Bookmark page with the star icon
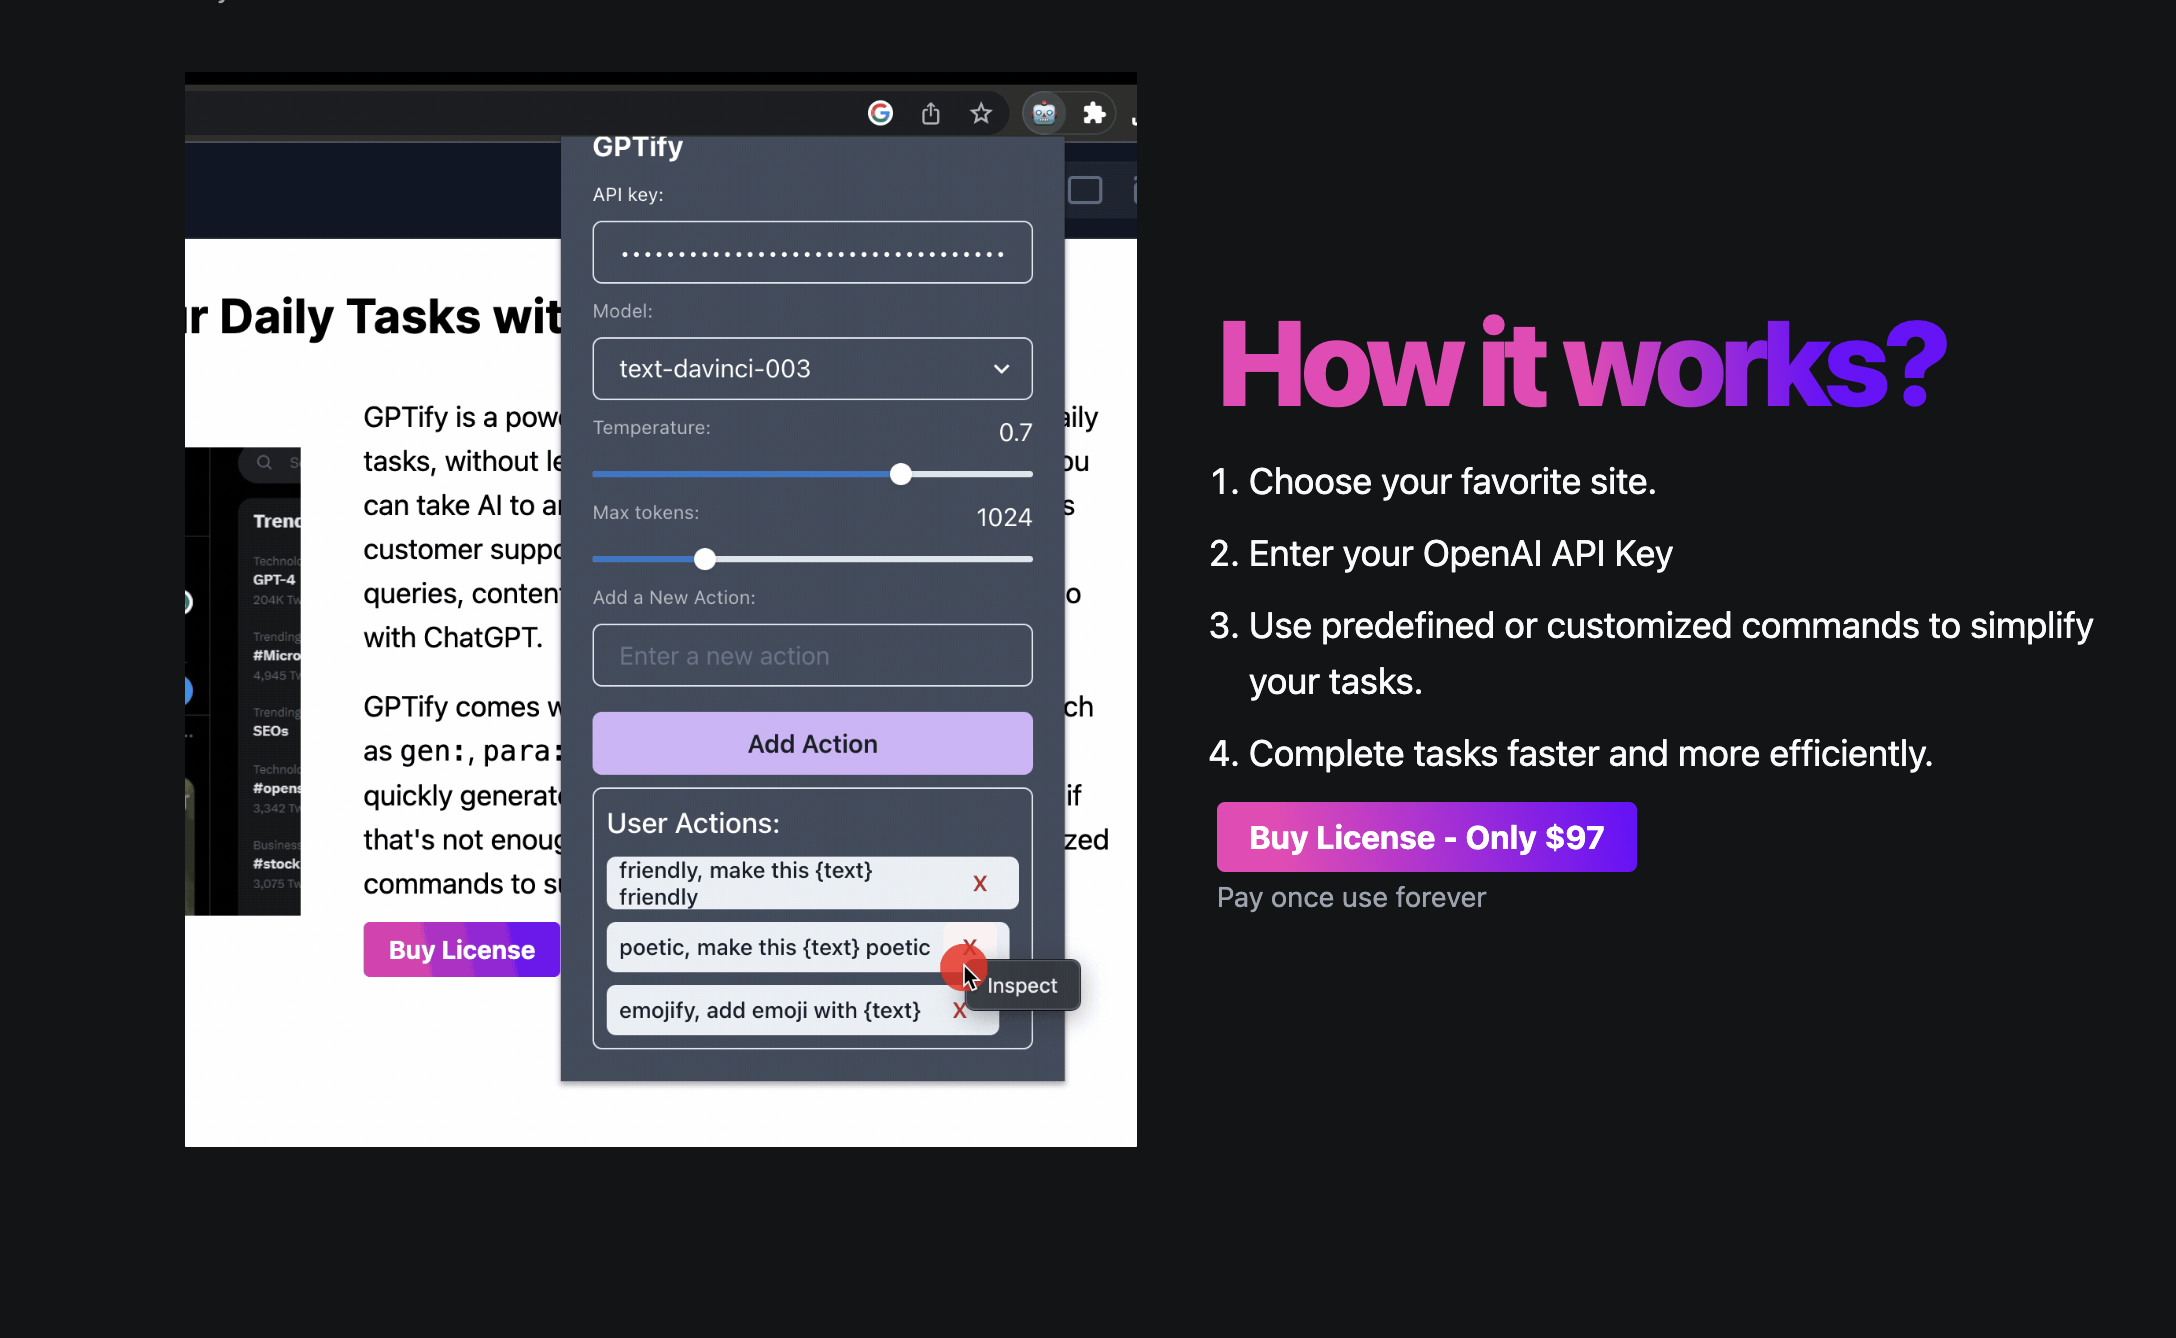 click(x=981, y=113)
